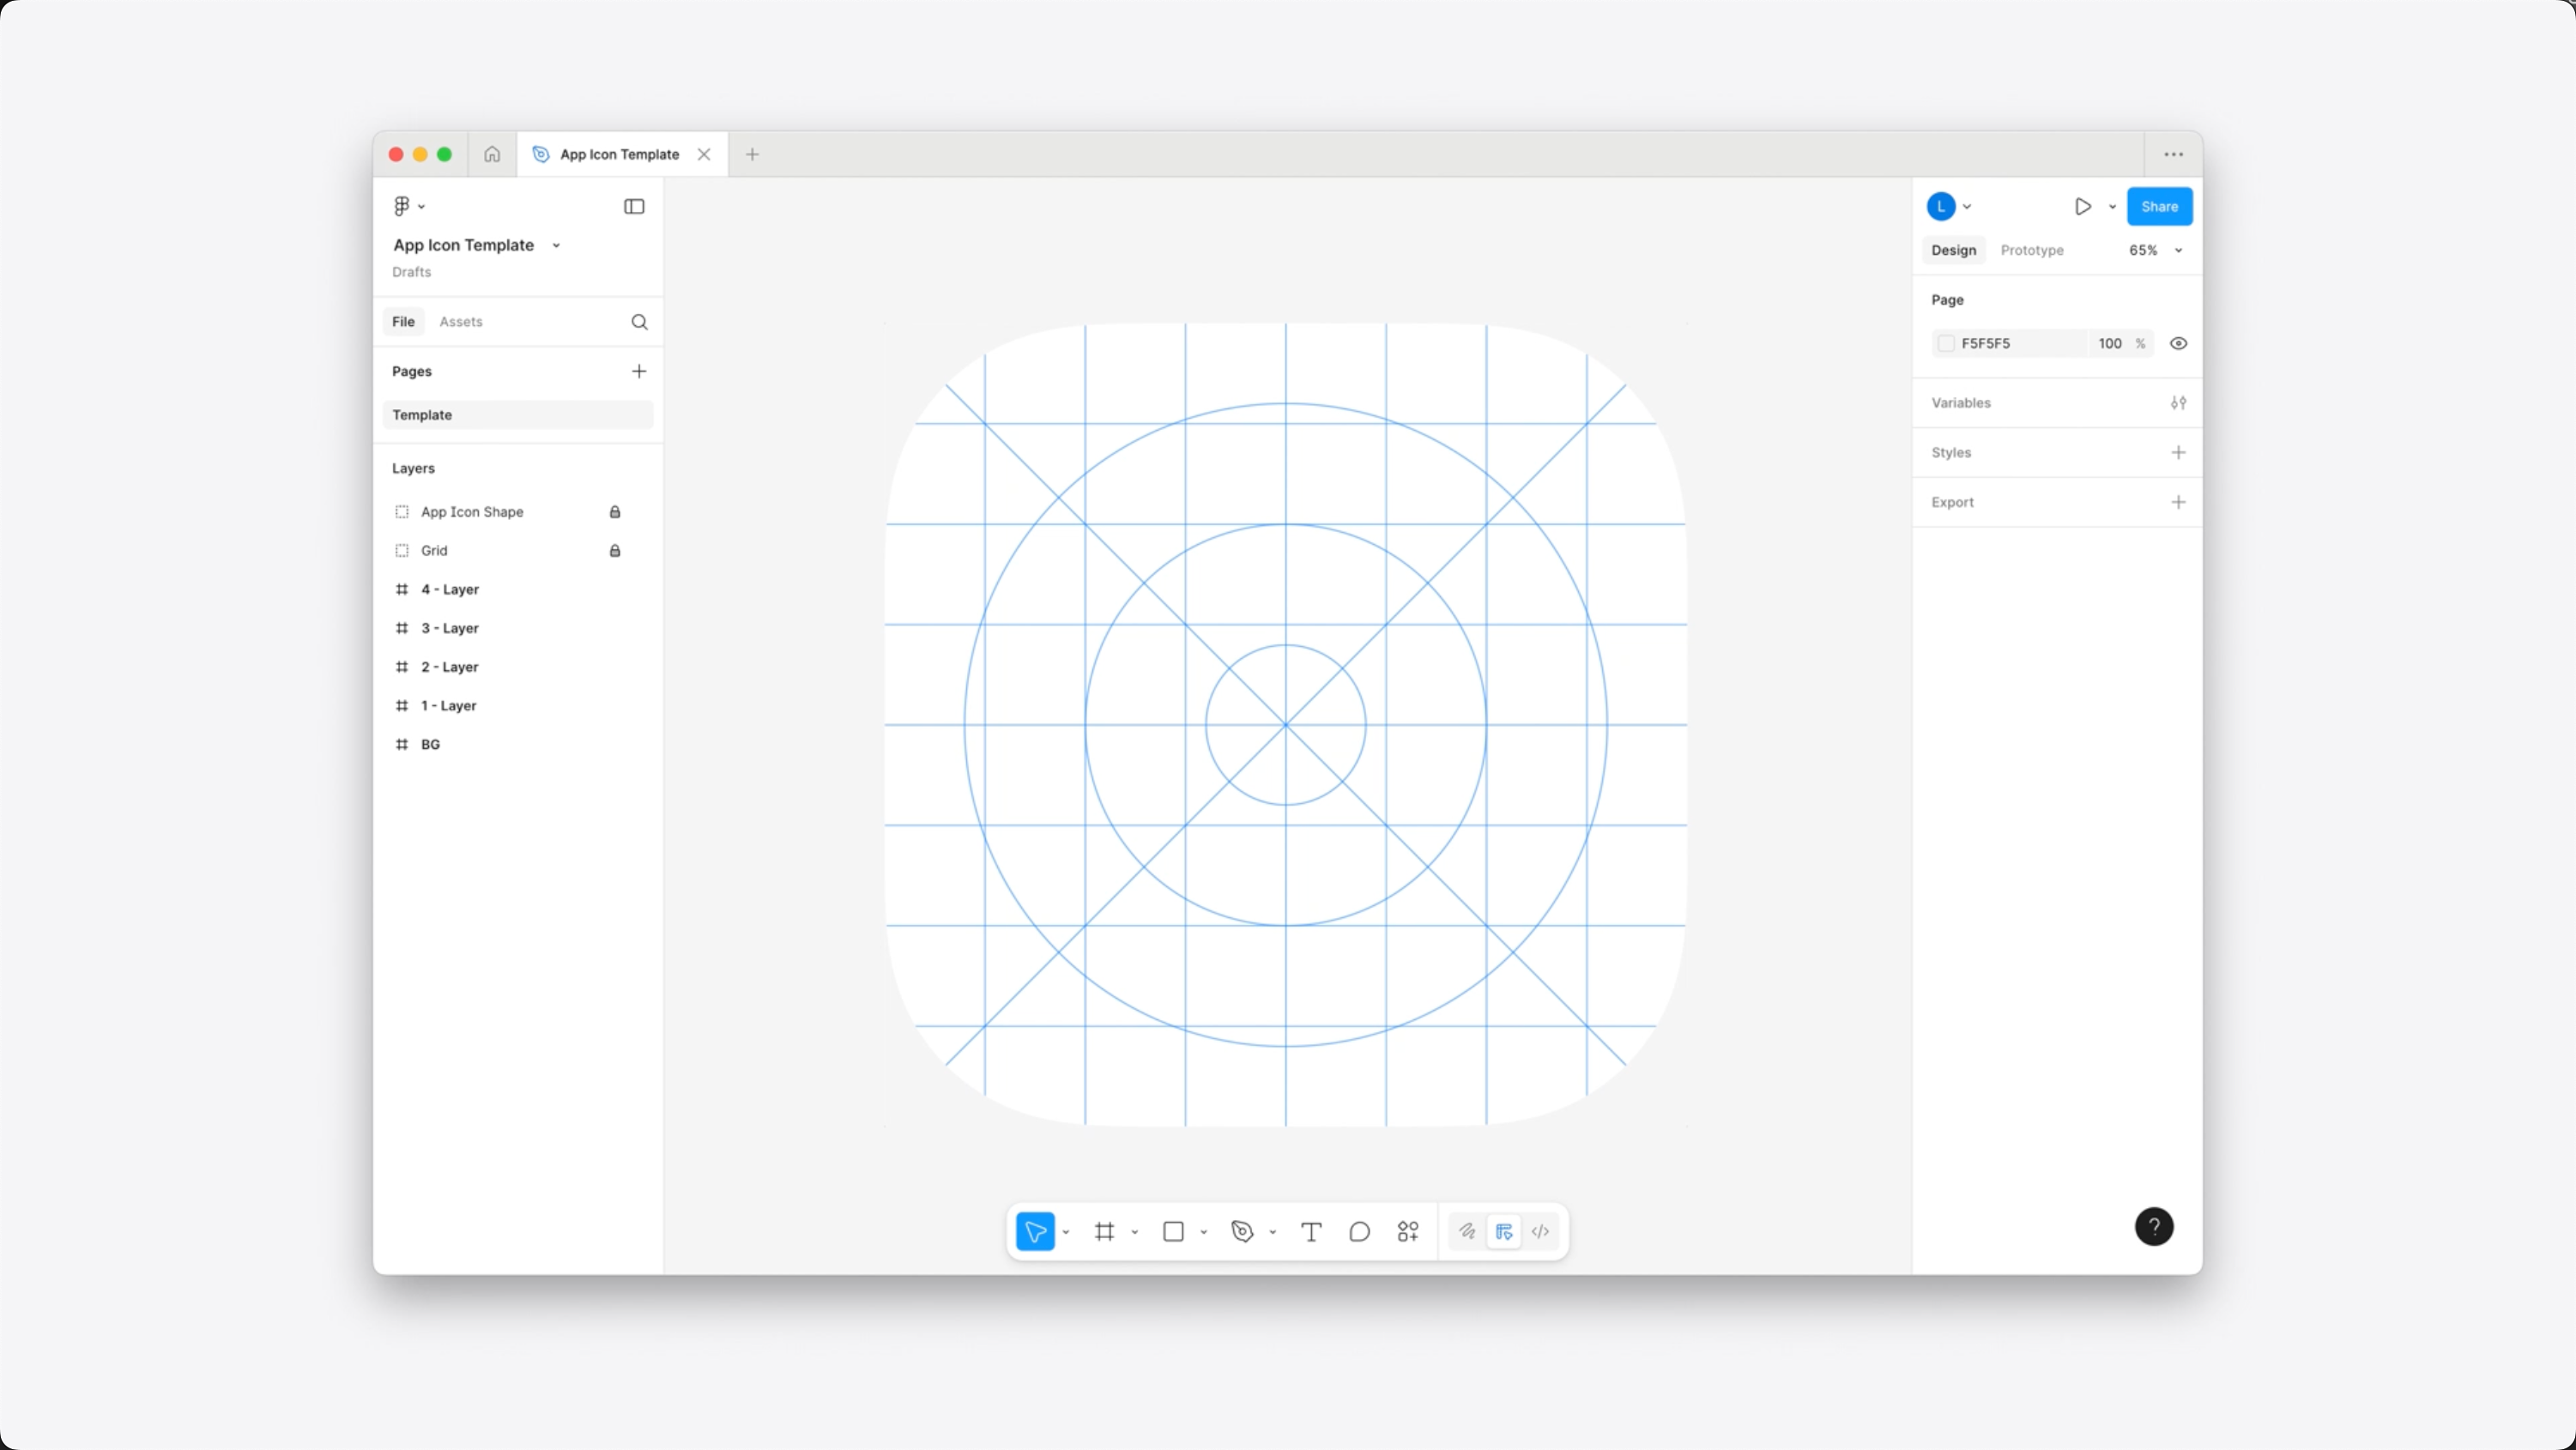Toggle the sidebar panel layout icon
2576x1450 pixels.
(x=634, y=206)
